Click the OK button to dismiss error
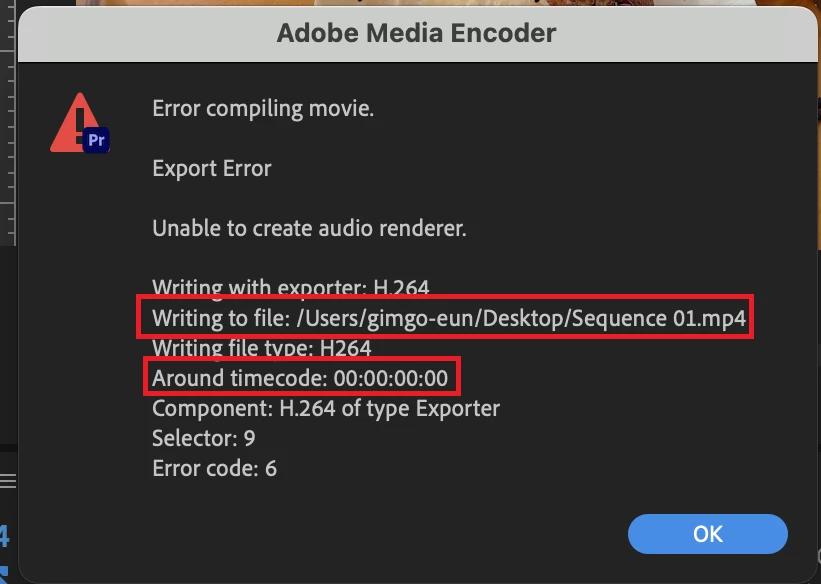Image resolution: width=821 pixels, height=584 pixels. (707, 534)
